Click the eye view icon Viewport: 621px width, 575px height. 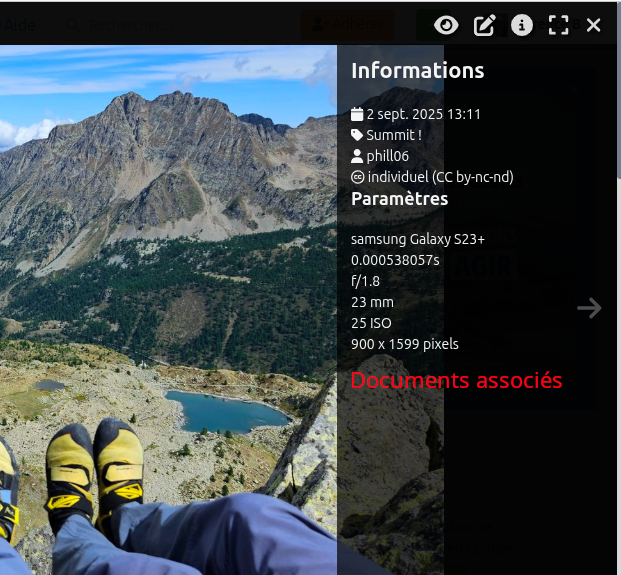446,25
